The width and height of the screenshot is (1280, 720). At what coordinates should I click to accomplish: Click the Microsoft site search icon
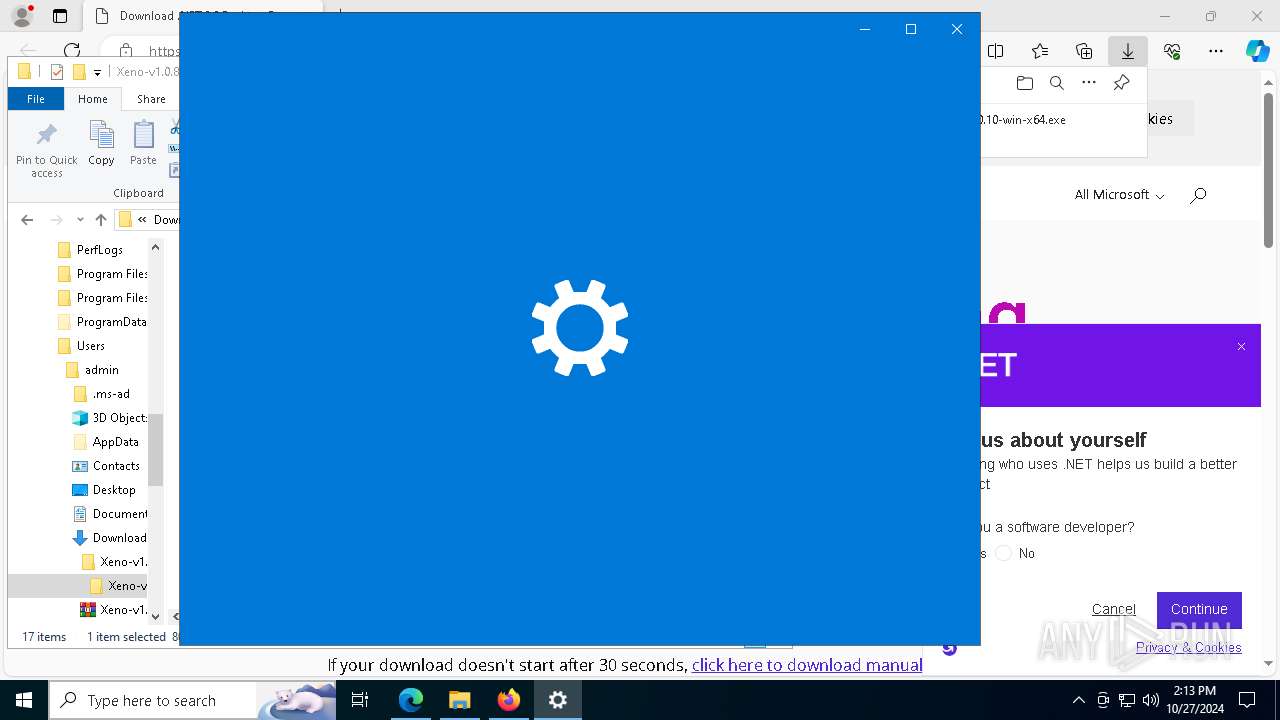[1198, 195]
